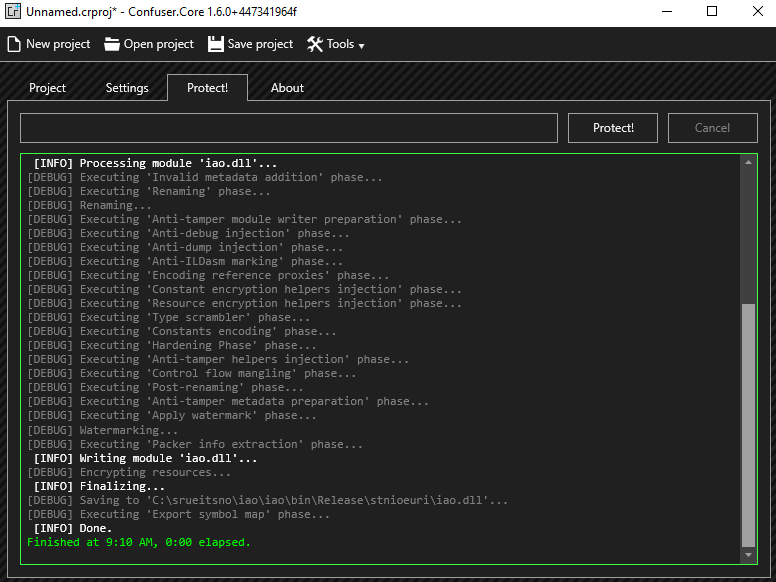
Task: Click the log scrollbar up arrow
Action: tap(748, 163)
